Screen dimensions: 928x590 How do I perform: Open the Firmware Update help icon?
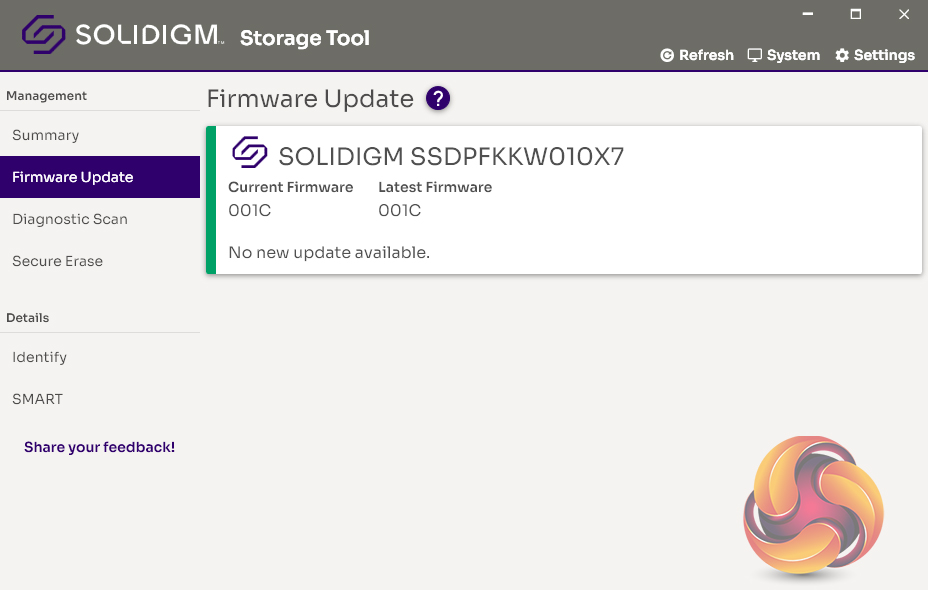tap(438, 99)
